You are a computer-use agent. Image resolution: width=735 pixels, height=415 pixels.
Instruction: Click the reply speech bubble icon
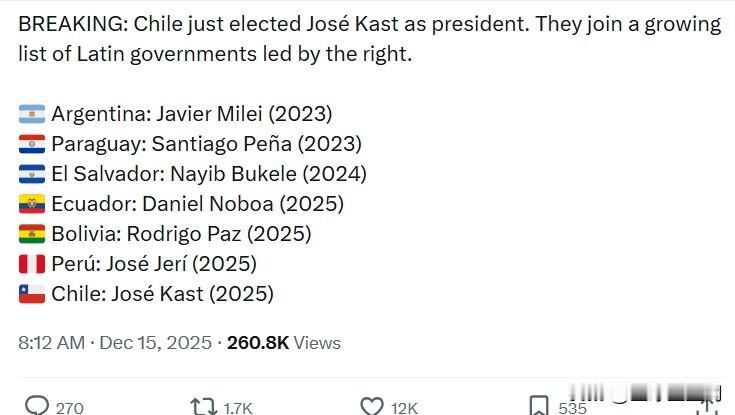tap(37, 406)
